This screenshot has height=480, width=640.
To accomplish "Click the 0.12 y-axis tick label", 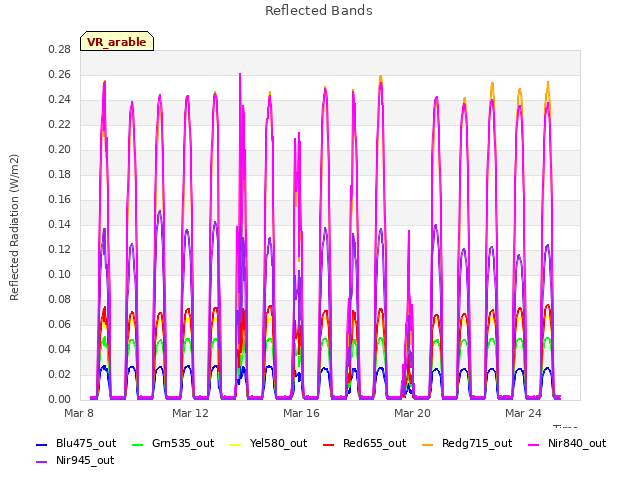I will point(60,249).
